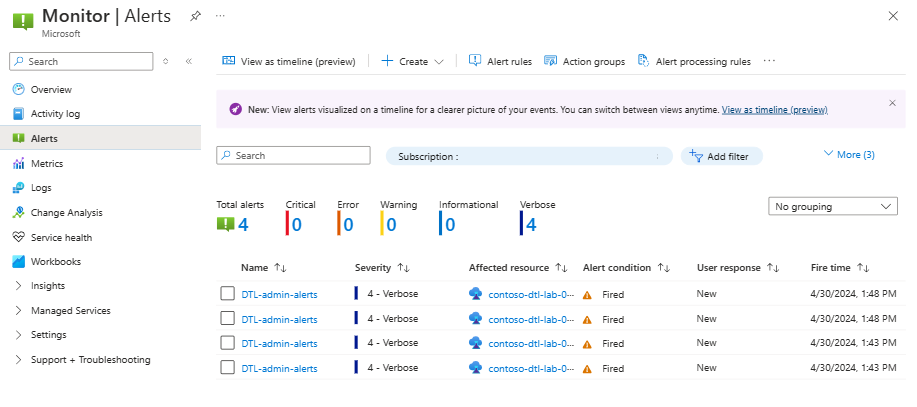Click the Metrics bar chart icon
Screen dimensions: 917x407
tap(19, 163)
